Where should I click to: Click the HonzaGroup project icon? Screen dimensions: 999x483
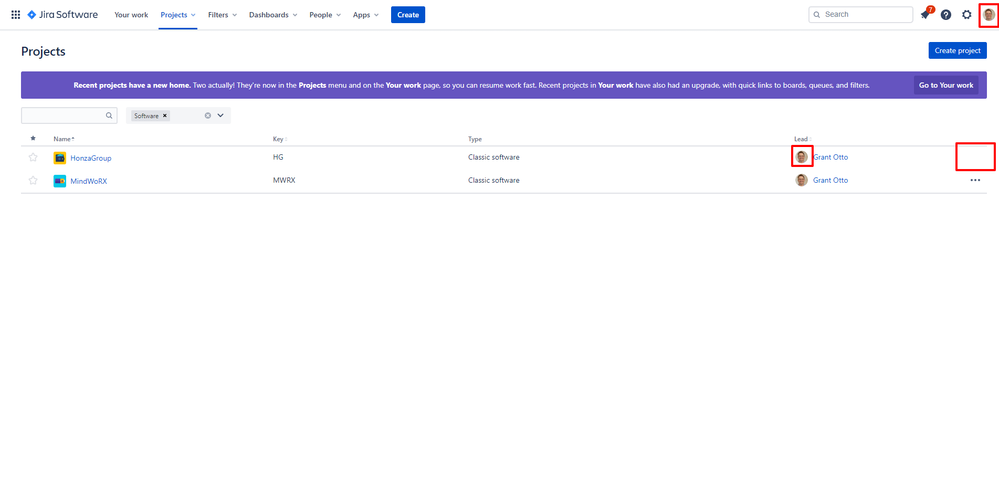pyautogui.click(x=60, y=157)
